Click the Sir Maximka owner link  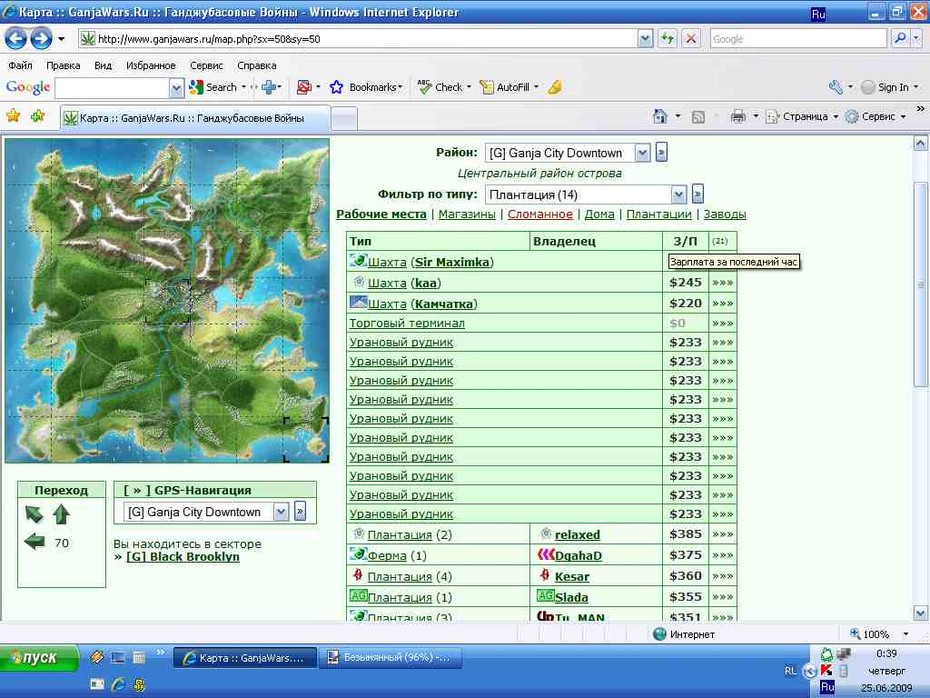click(x=451, y=262)
